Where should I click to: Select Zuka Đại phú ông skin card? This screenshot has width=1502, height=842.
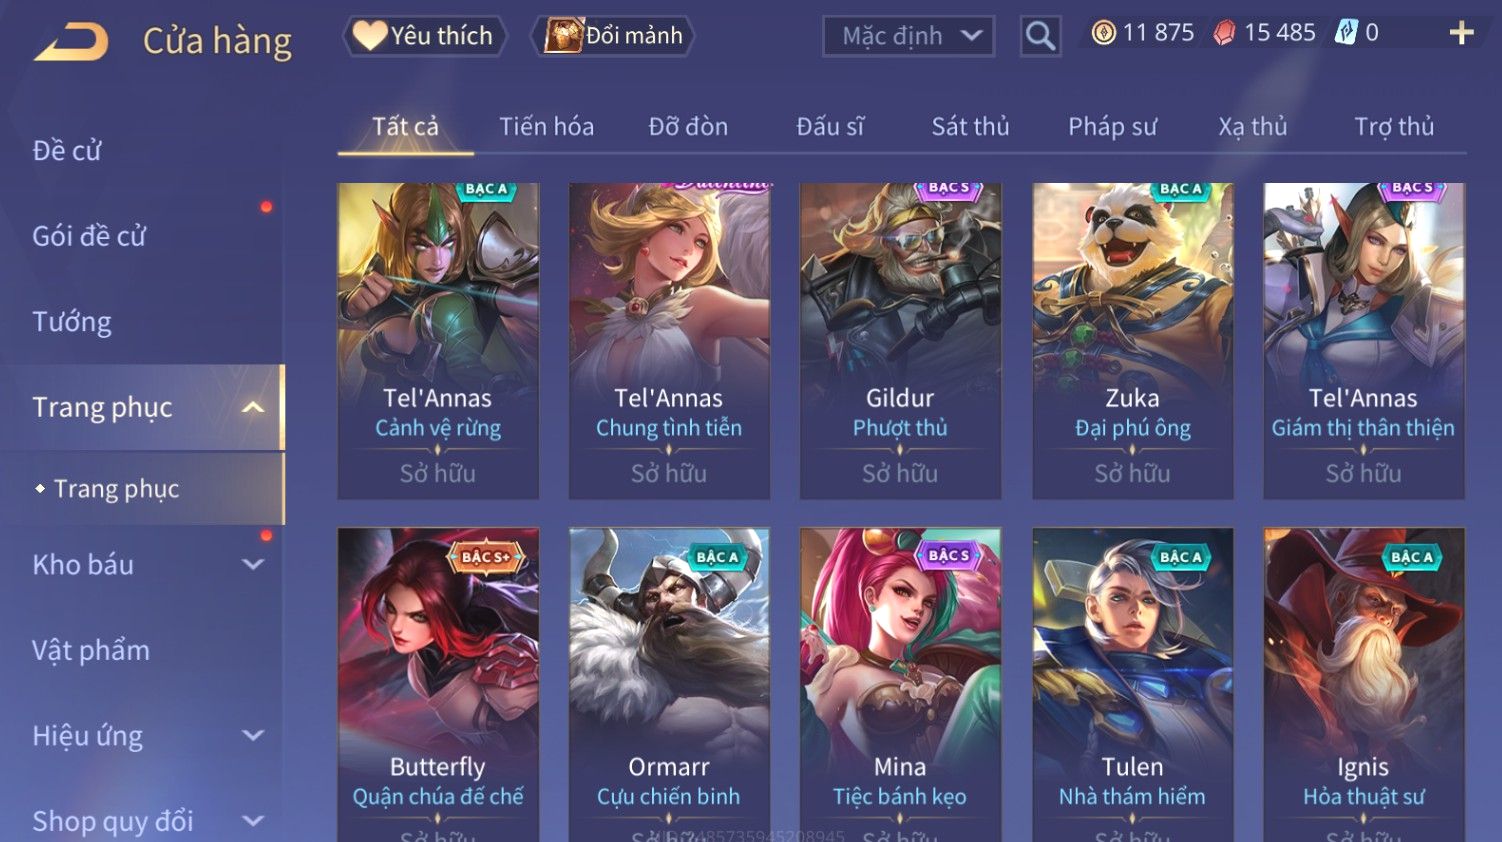point(1132,341)
